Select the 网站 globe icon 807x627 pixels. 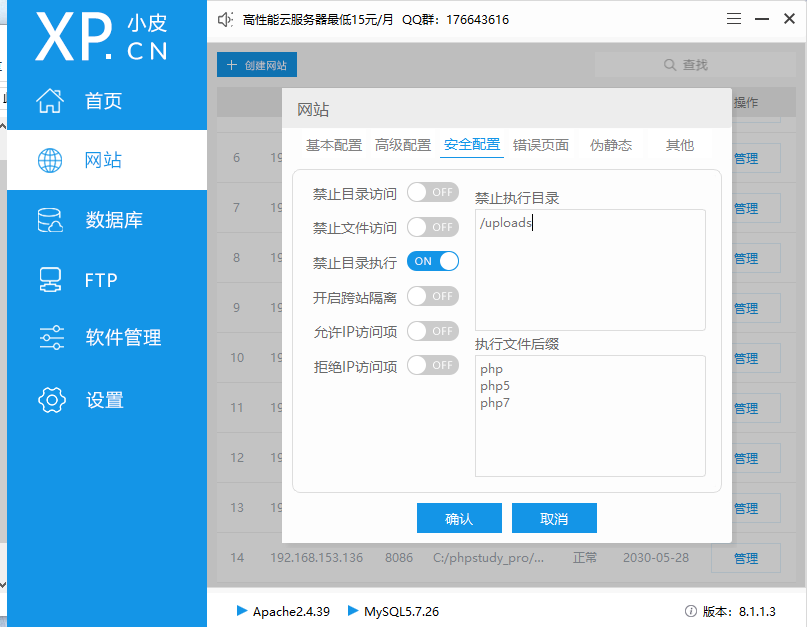pyautogui.click(x=50, y=160)
